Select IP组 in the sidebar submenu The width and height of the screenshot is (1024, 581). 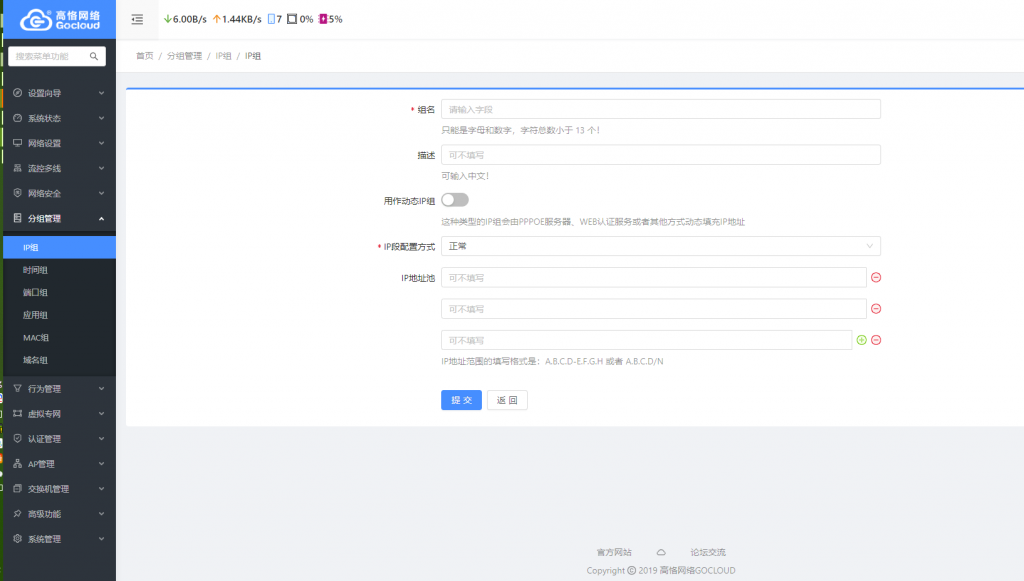pos(59,247)
